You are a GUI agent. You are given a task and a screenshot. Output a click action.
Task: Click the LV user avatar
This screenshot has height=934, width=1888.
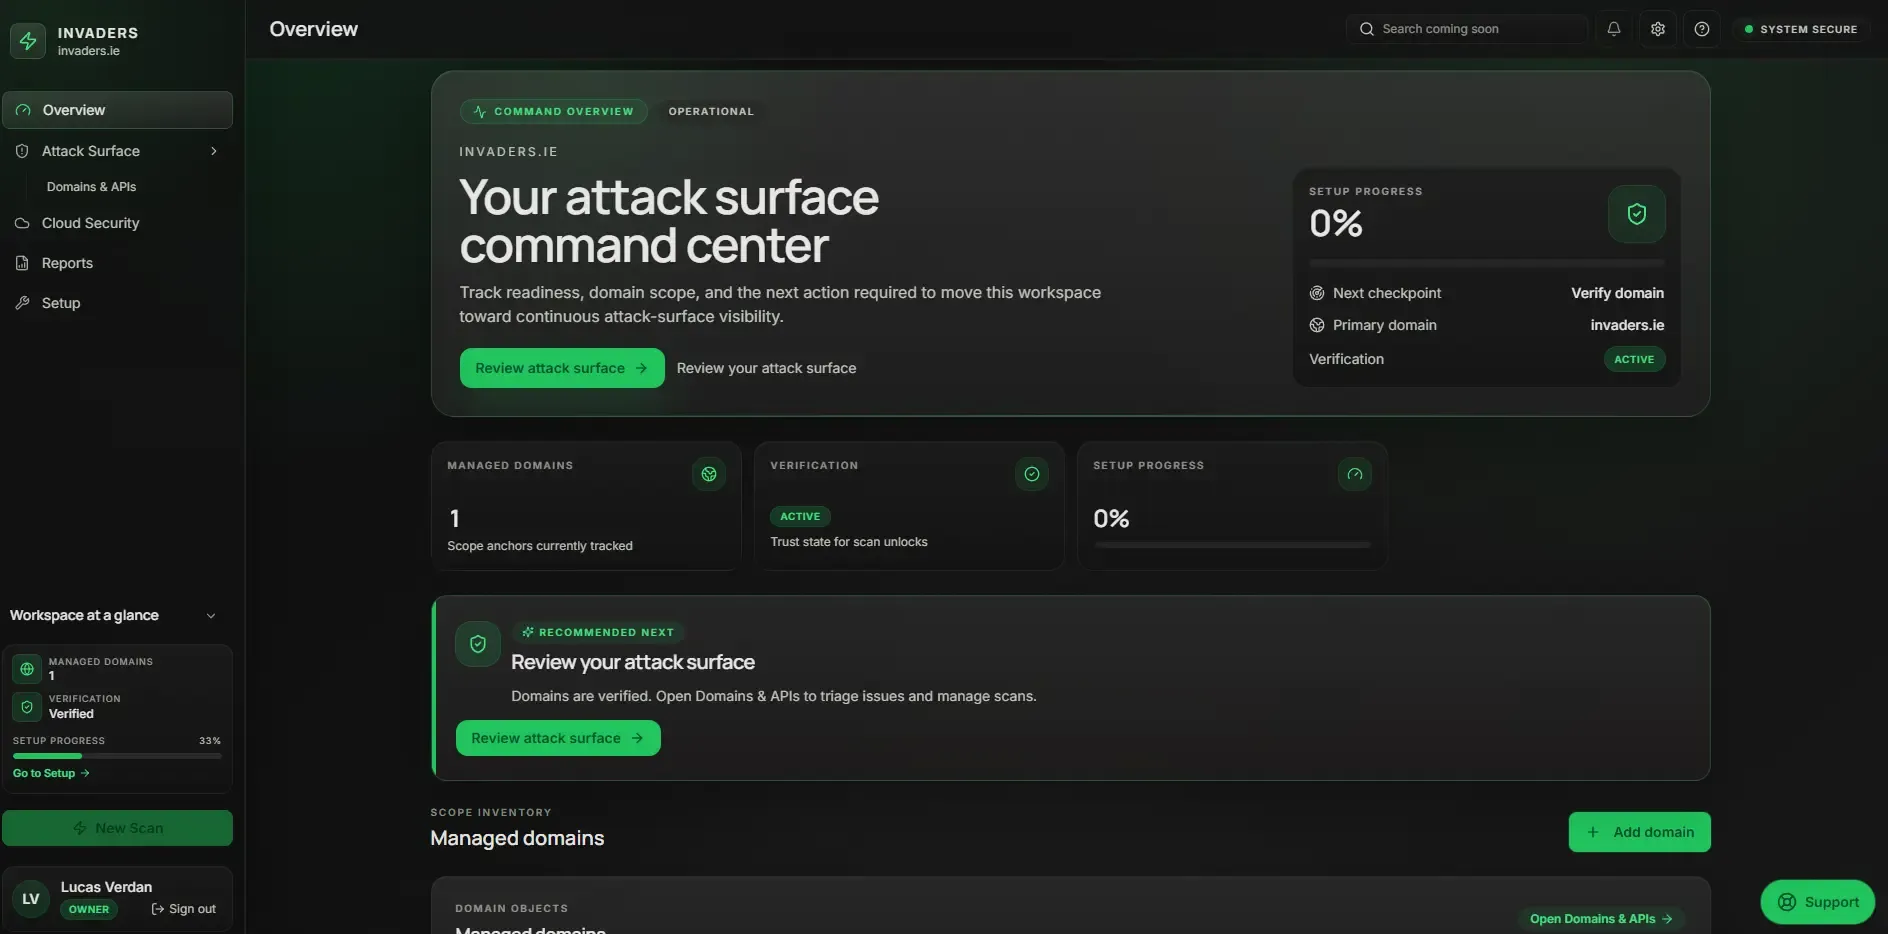(31, 899)
